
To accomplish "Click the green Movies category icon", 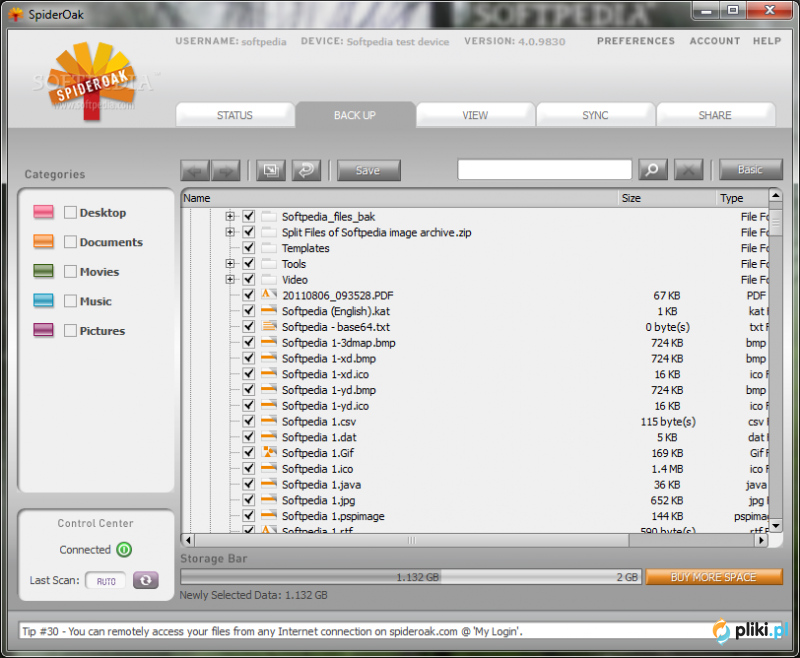I will coord(43,270).
